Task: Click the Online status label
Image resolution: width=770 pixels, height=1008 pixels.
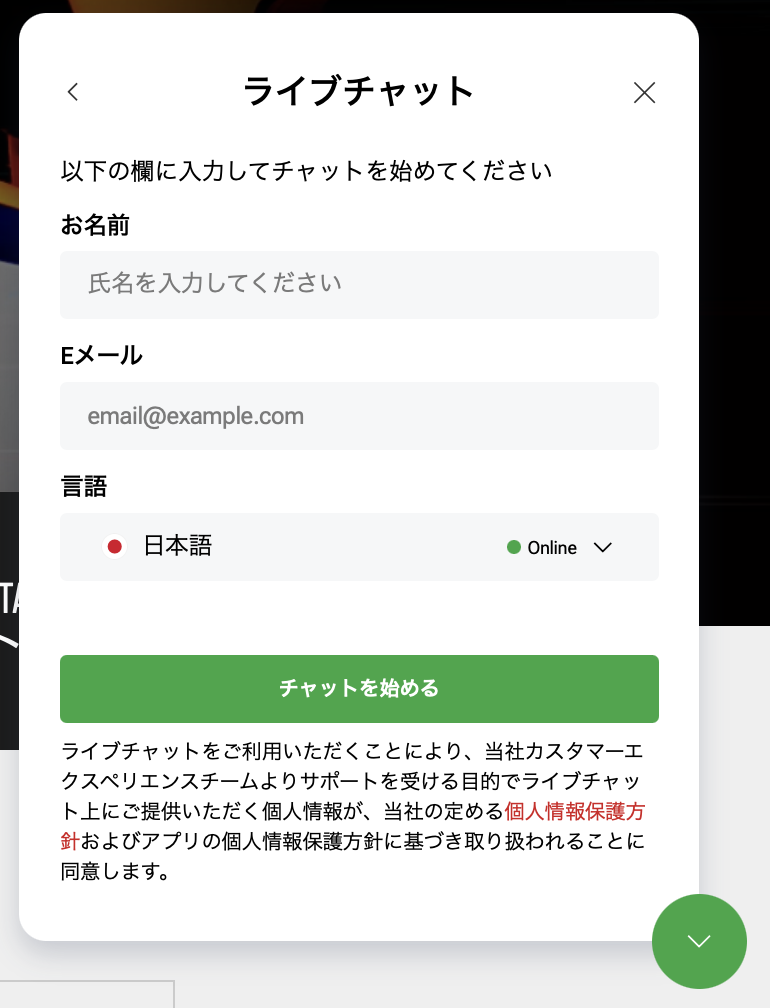Action: [x=551, y=548]
